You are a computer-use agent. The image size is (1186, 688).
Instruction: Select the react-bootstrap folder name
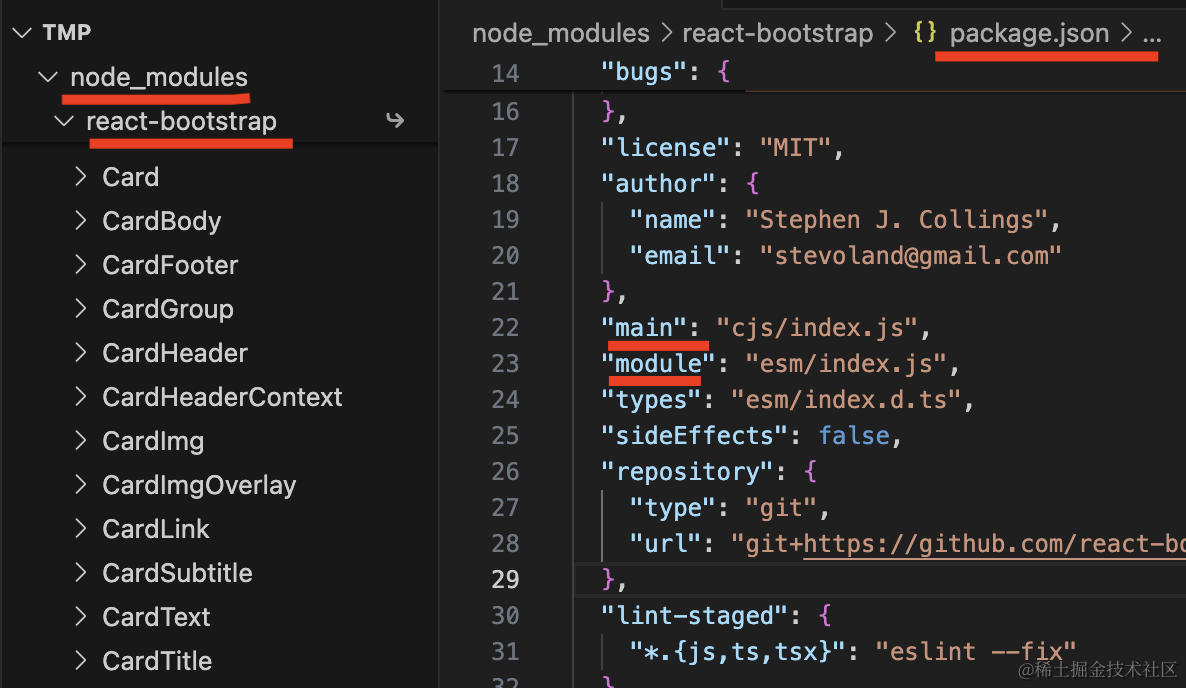182,121
